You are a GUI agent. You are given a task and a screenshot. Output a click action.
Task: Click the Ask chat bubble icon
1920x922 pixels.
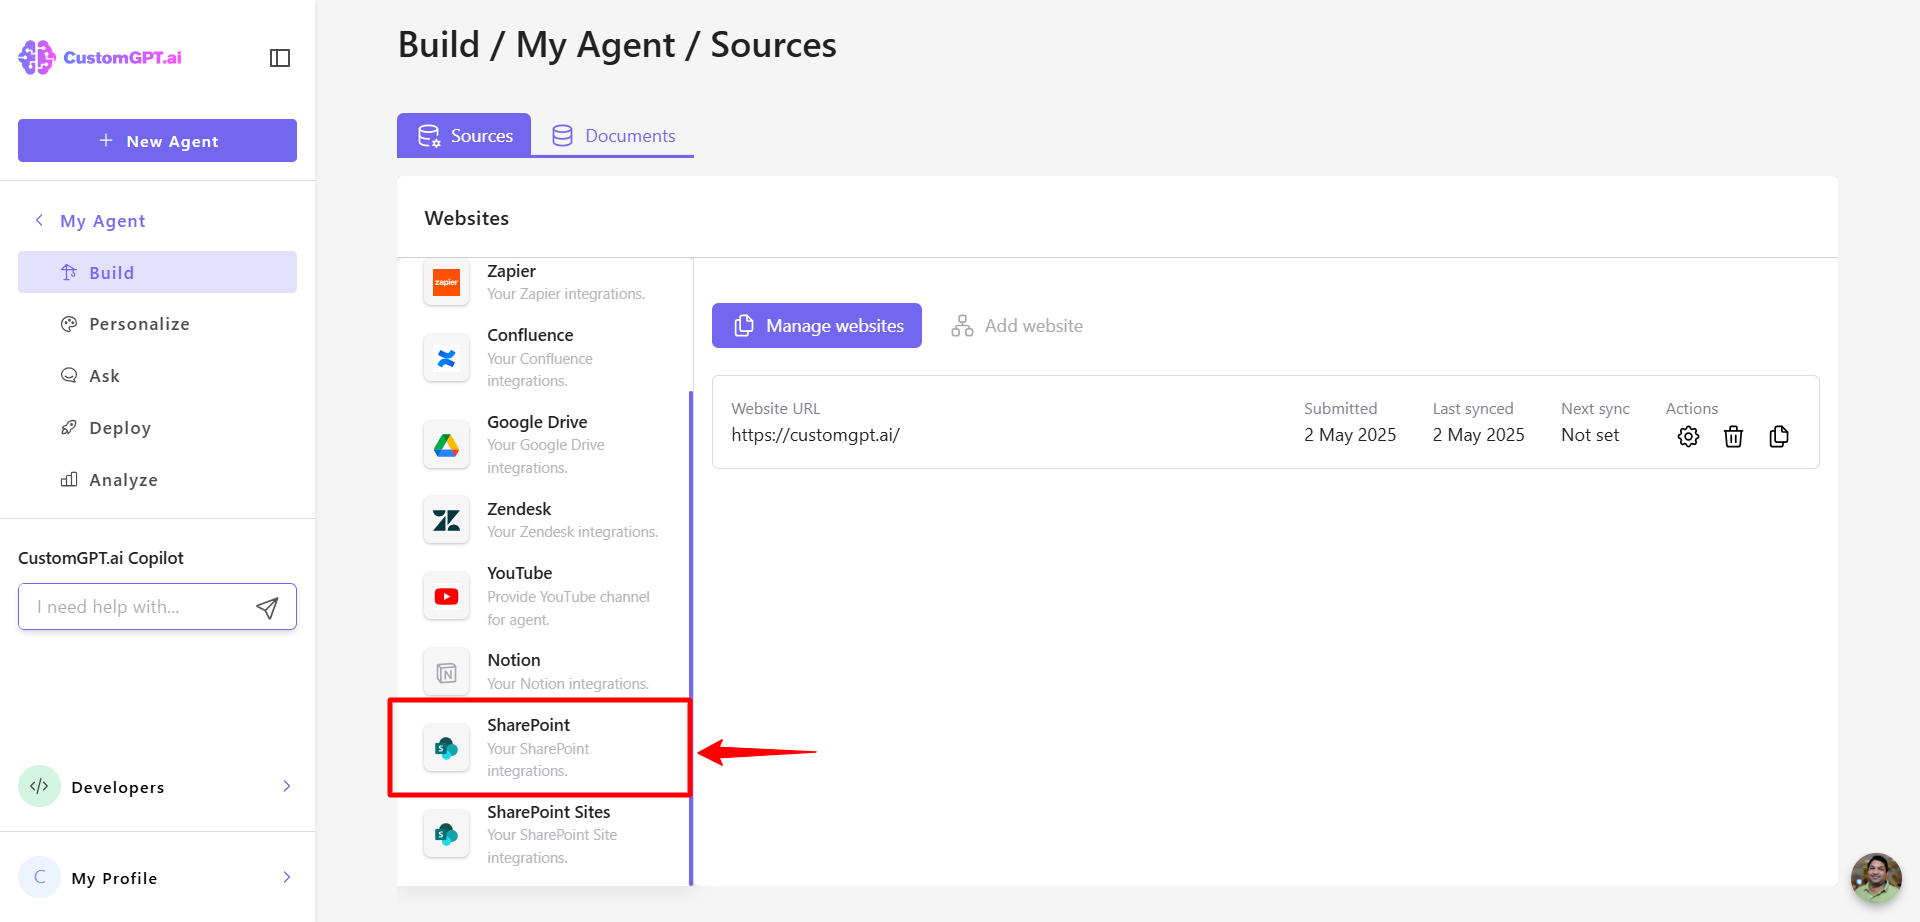pyautogui.click(x=69, y=376)
